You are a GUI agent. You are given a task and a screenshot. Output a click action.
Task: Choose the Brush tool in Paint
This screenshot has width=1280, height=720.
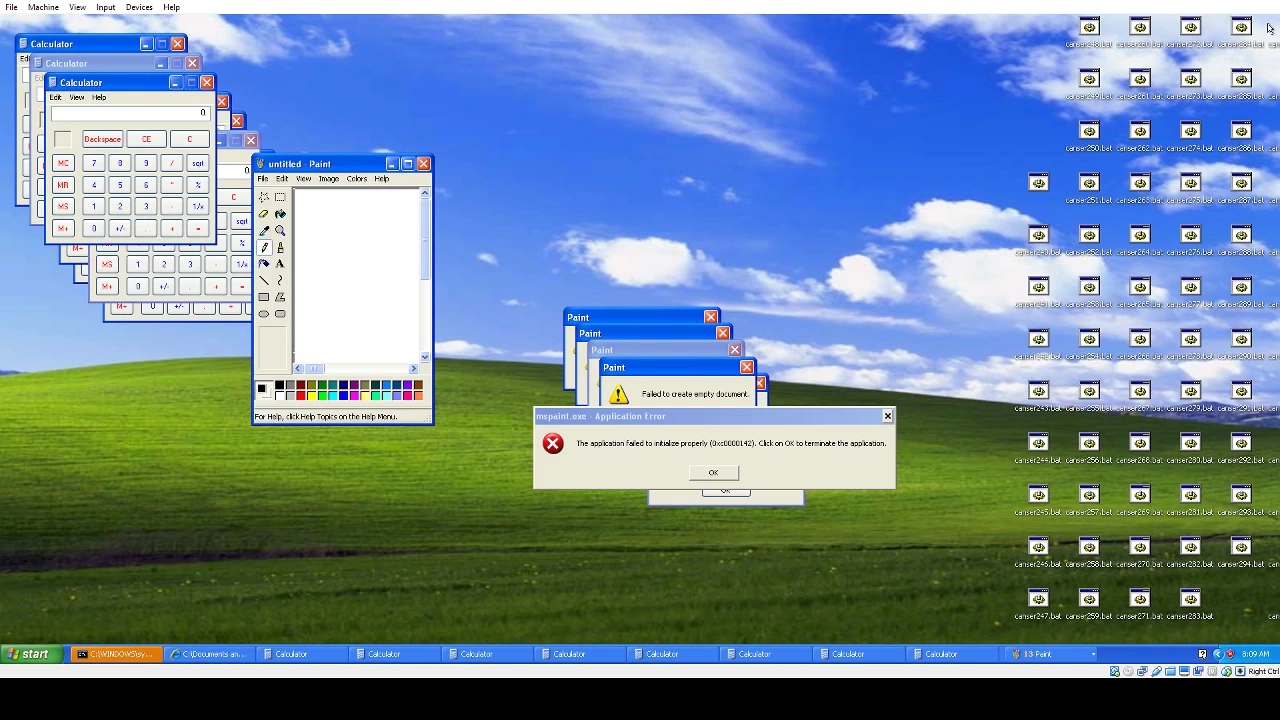pos(280,247)
